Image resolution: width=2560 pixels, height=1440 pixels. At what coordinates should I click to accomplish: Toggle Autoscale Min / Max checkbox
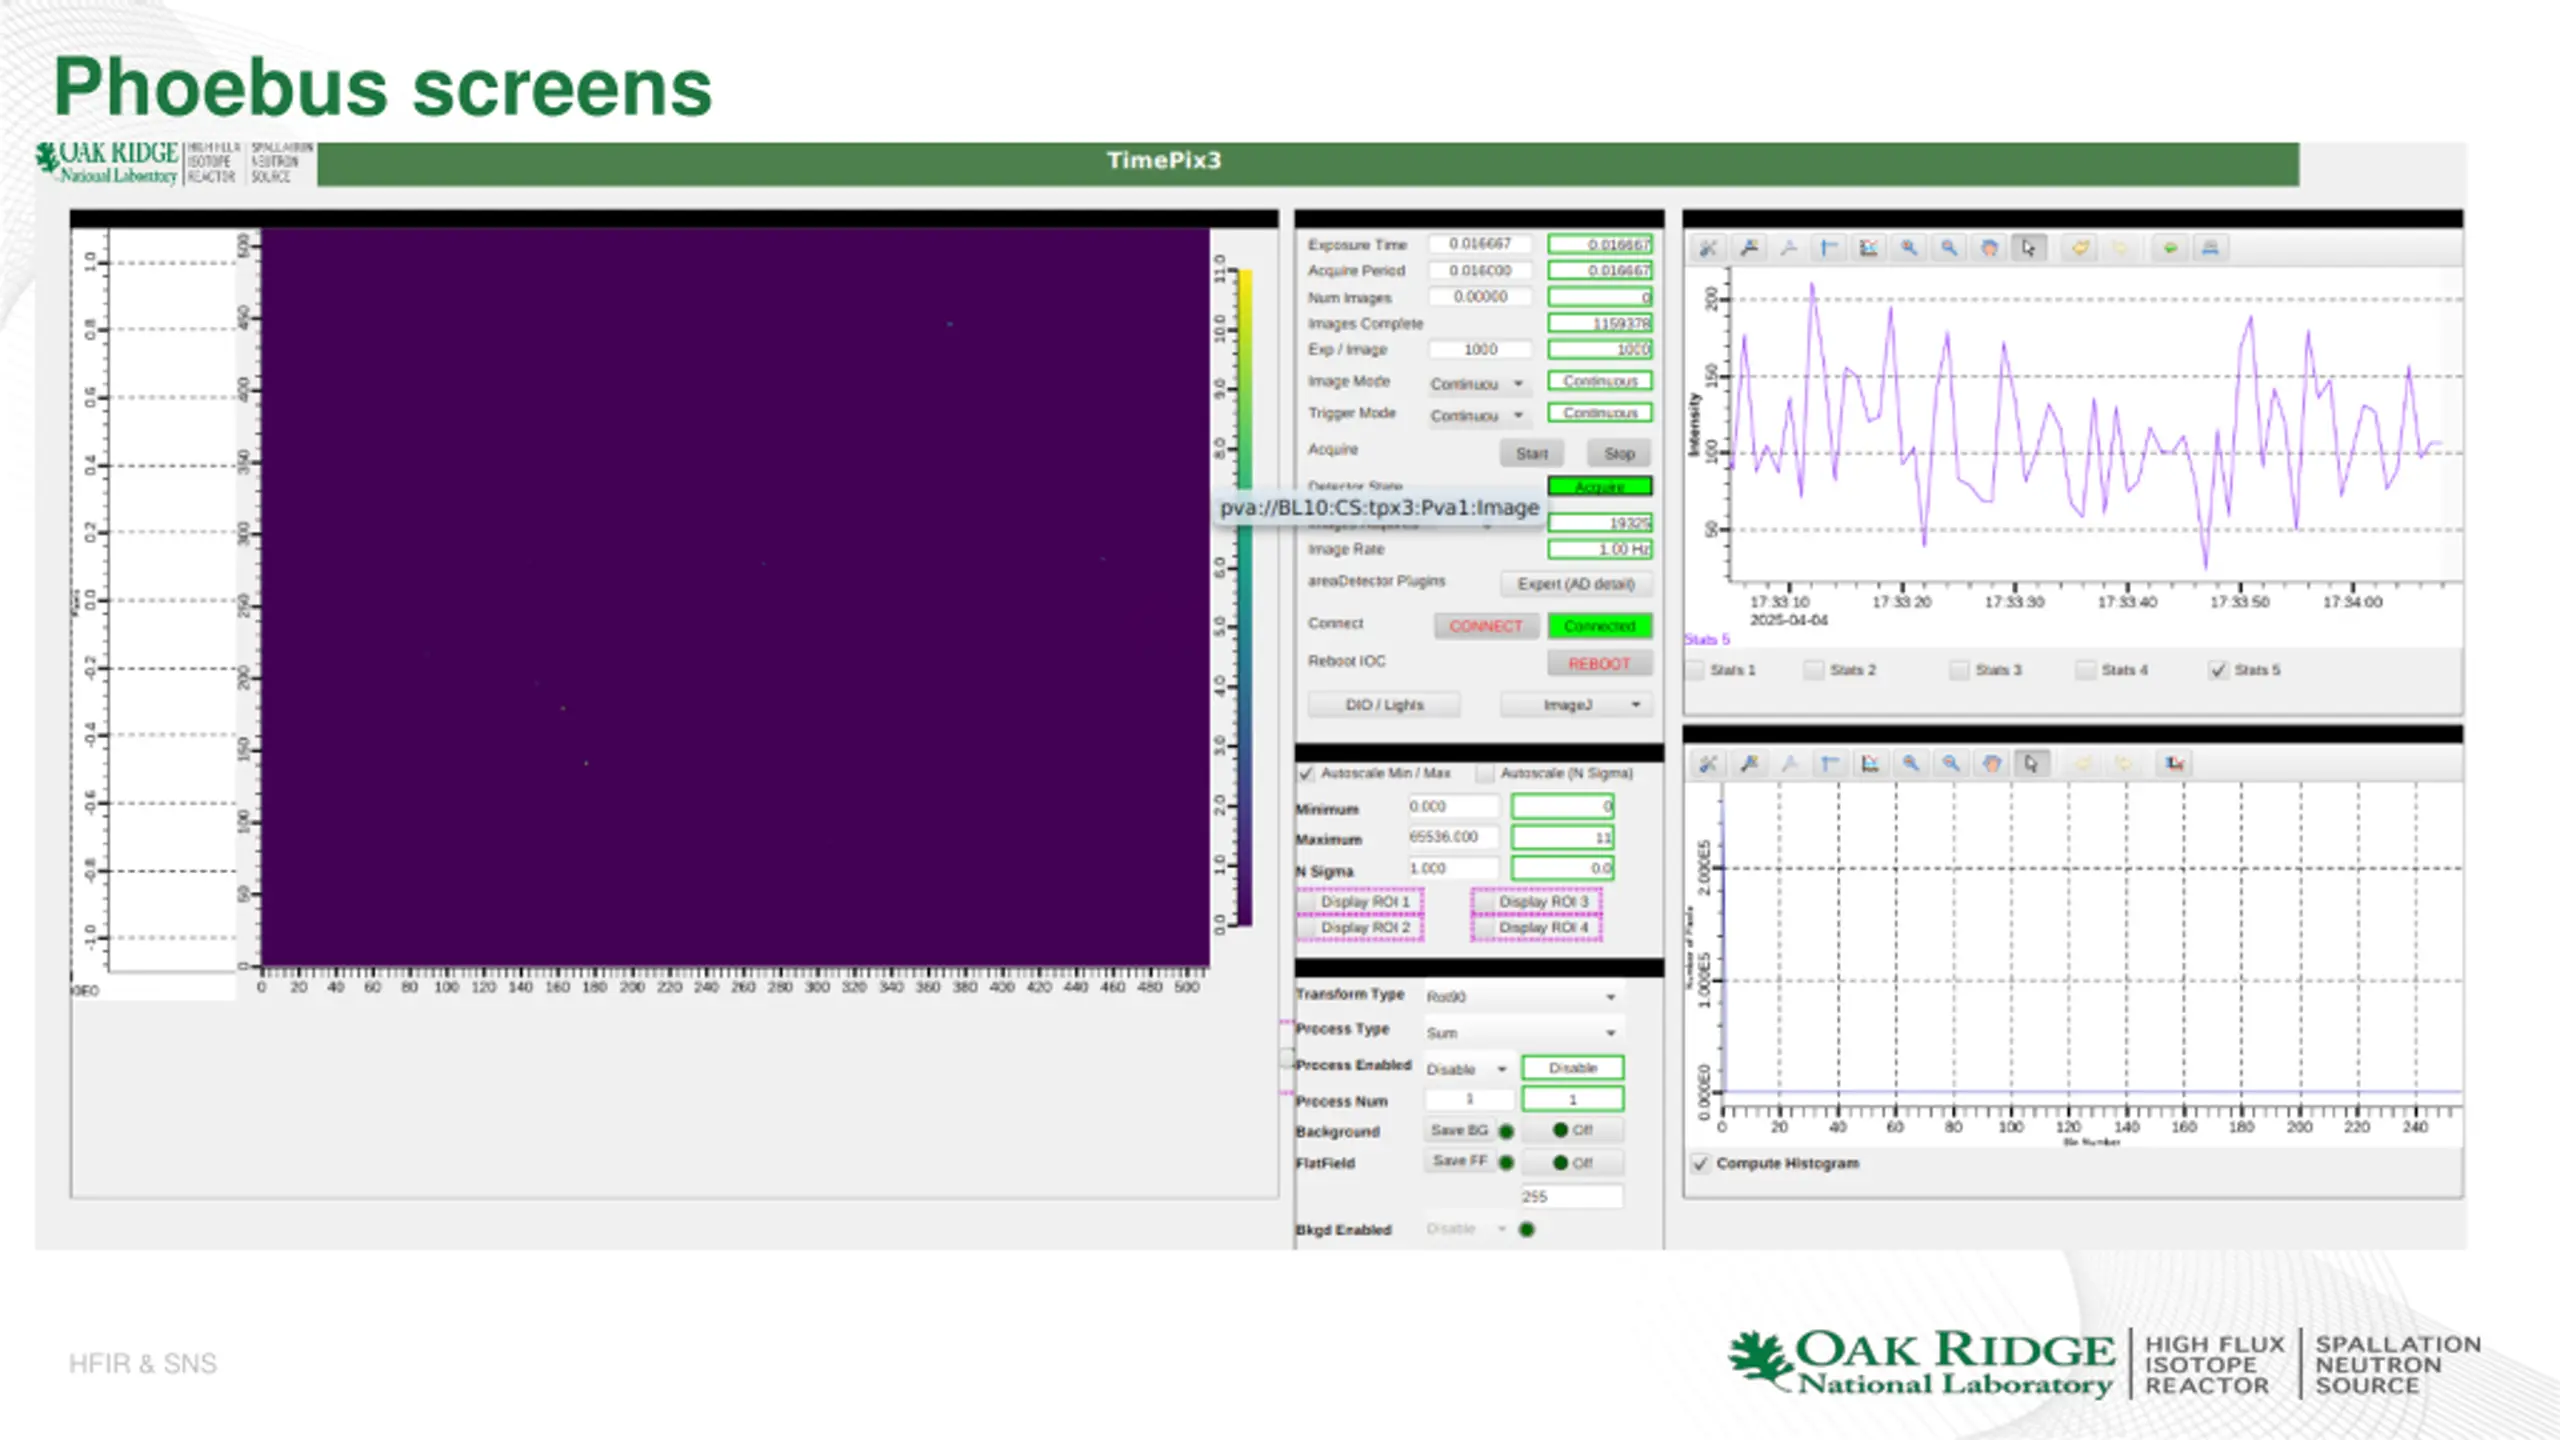[1306, 774]
